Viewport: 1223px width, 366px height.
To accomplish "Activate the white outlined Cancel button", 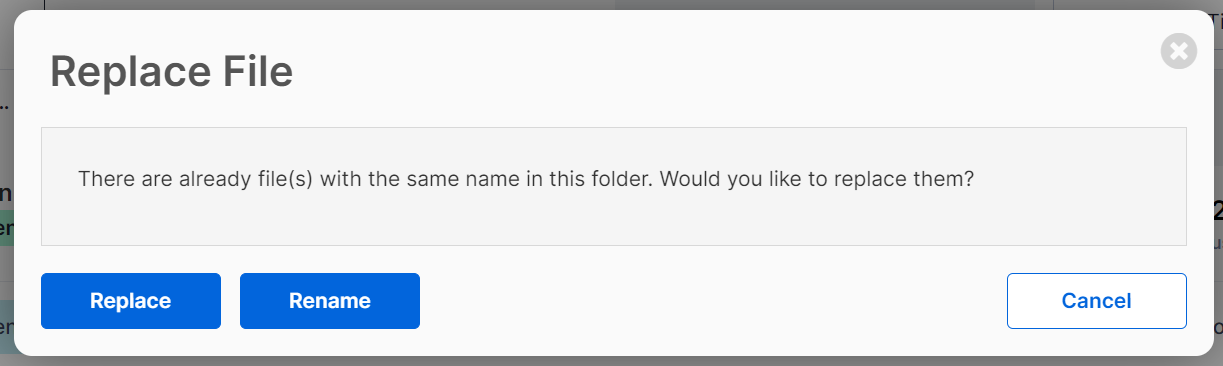I will click(x=1096, y=301).
